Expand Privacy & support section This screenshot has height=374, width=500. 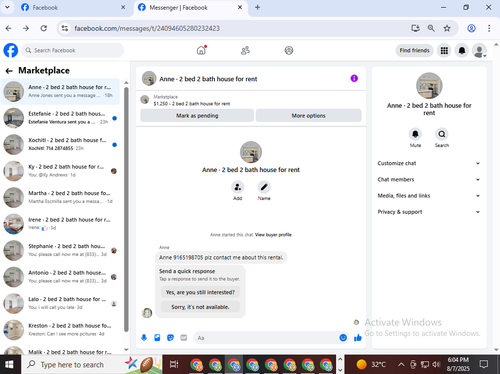pyautogui.click(x=429, y=212)
